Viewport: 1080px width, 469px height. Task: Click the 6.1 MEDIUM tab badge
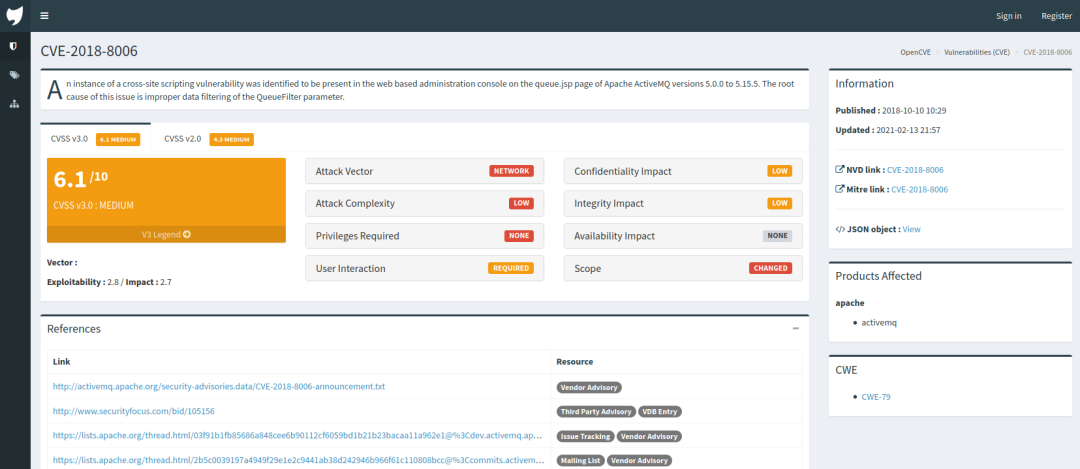click(118, 139)
